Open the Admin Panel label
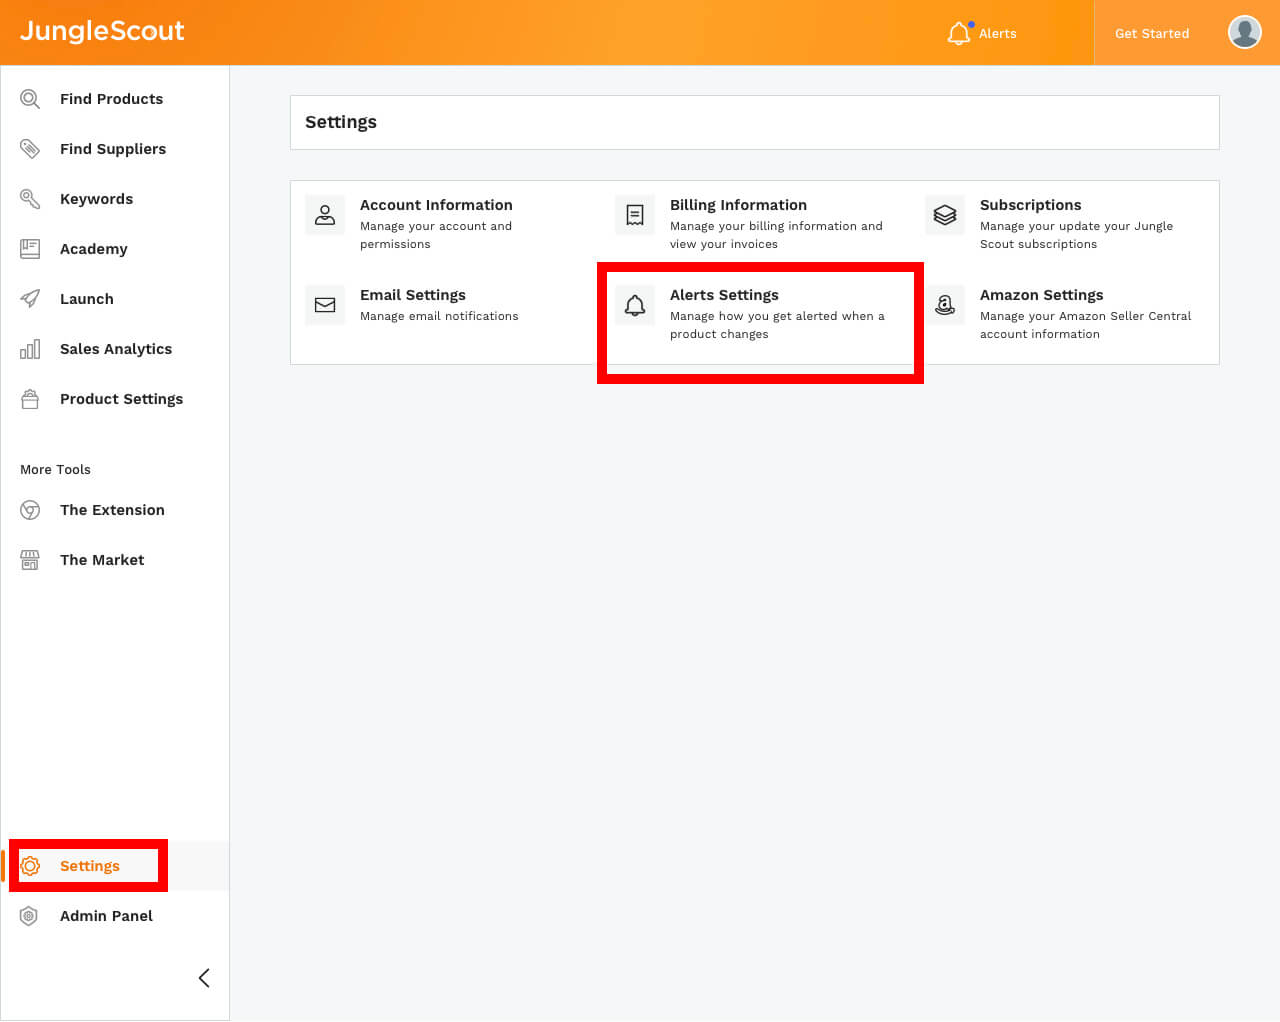 (x=106, y=916)
